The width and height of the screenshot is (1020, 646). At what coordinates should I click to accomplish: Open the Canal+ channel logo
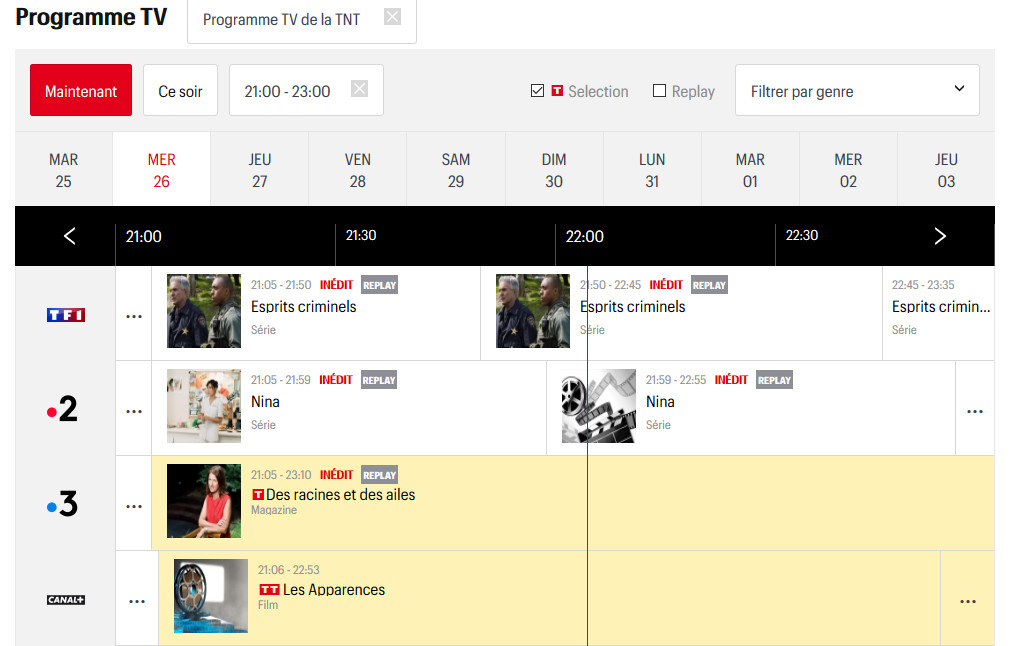[66, 600]
